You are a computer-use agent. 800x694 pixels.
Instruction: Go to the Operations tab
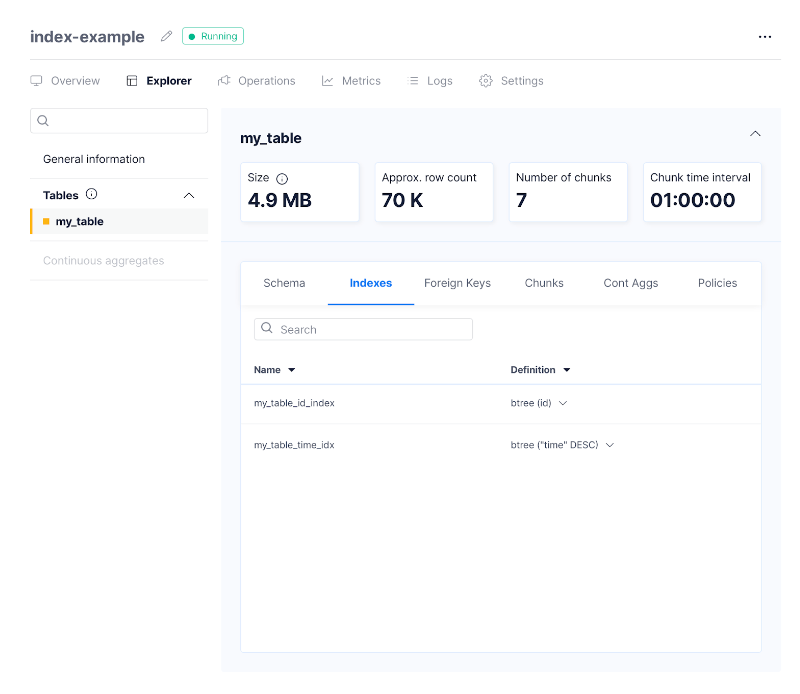(257, 81)
